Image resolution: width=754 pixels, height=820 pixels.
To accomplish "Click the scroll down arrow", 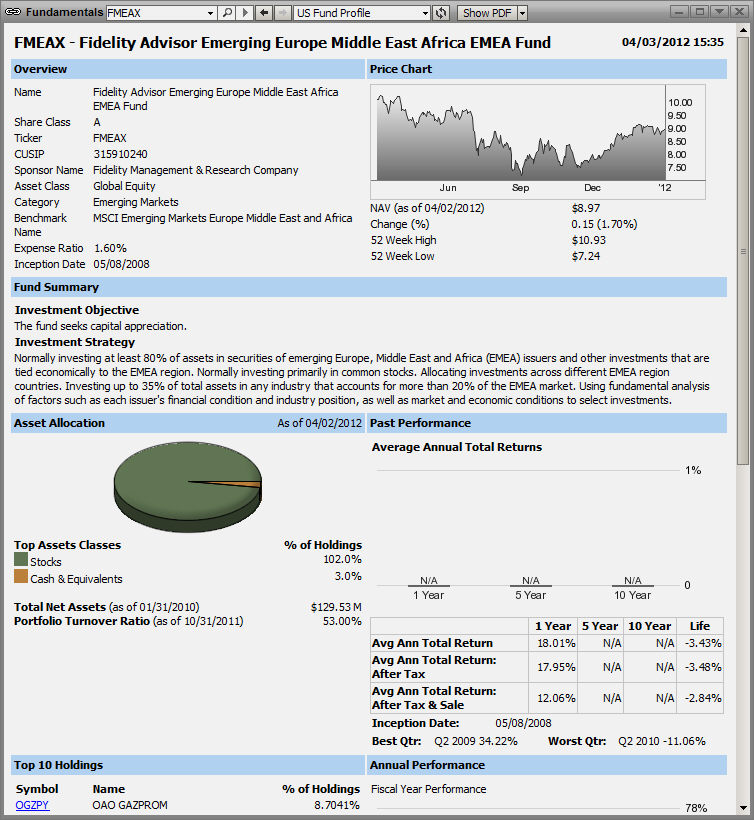I will pos(743,808).
